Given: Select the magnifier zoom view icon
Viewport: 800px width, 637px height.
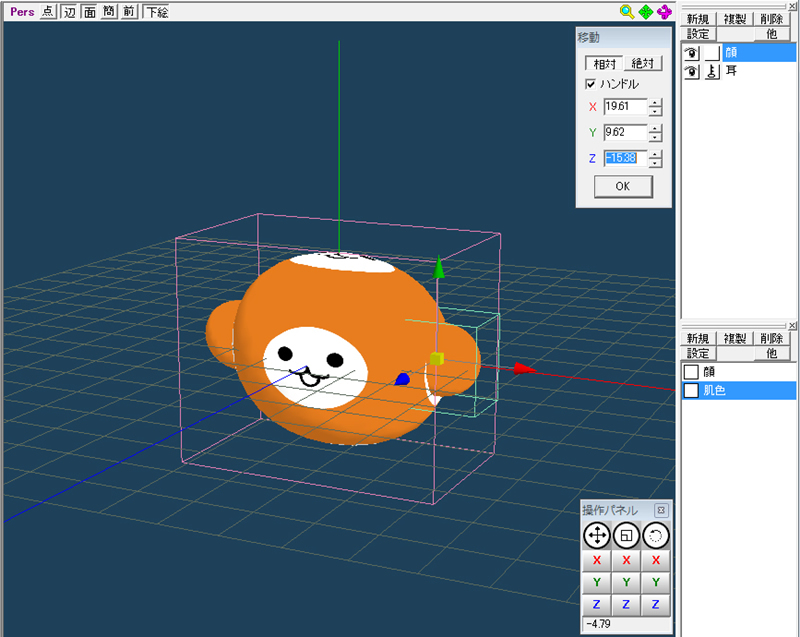Looking at the screenshot, I should pyautogui.click(x=627, y=12).
